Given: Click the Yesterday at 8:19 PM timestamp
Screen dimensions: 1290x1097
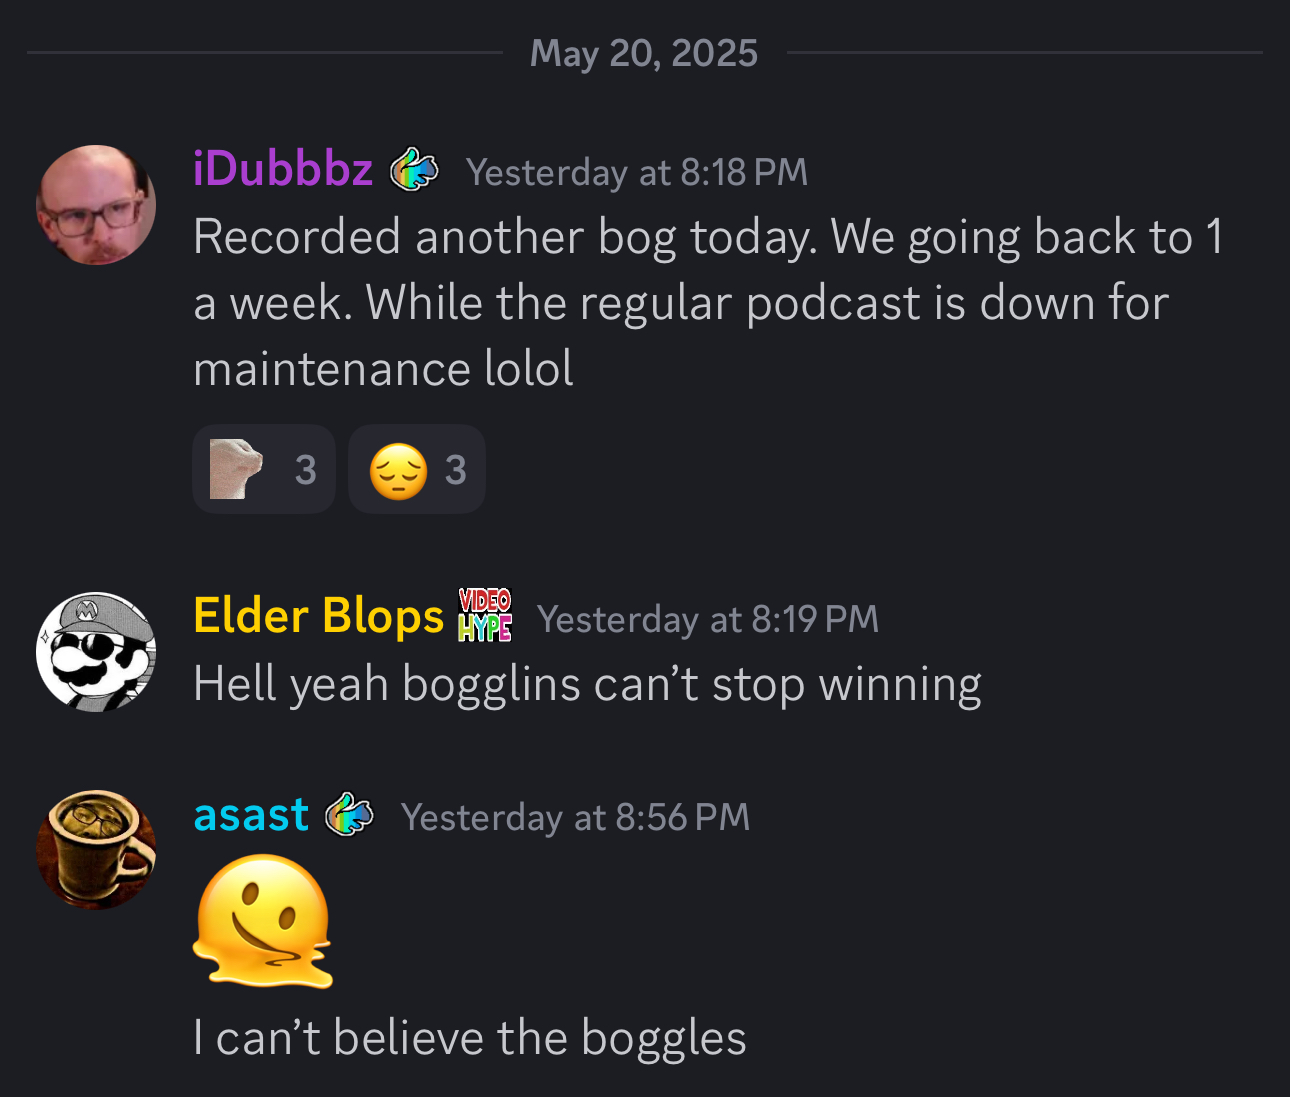Looking at the screenshot, I should pos(708,619).
